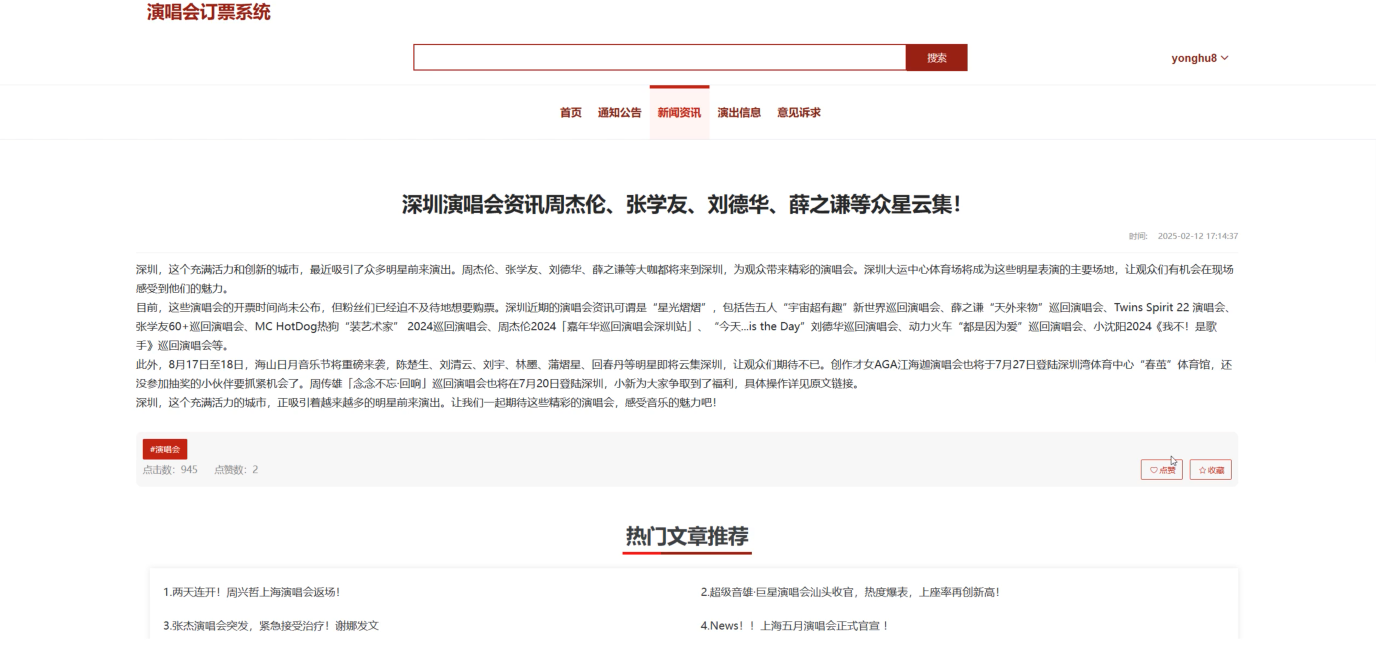Viewport: 1376px width, 658px height.
Task: Click the 搜索 search button
Action: pos(936,58)
